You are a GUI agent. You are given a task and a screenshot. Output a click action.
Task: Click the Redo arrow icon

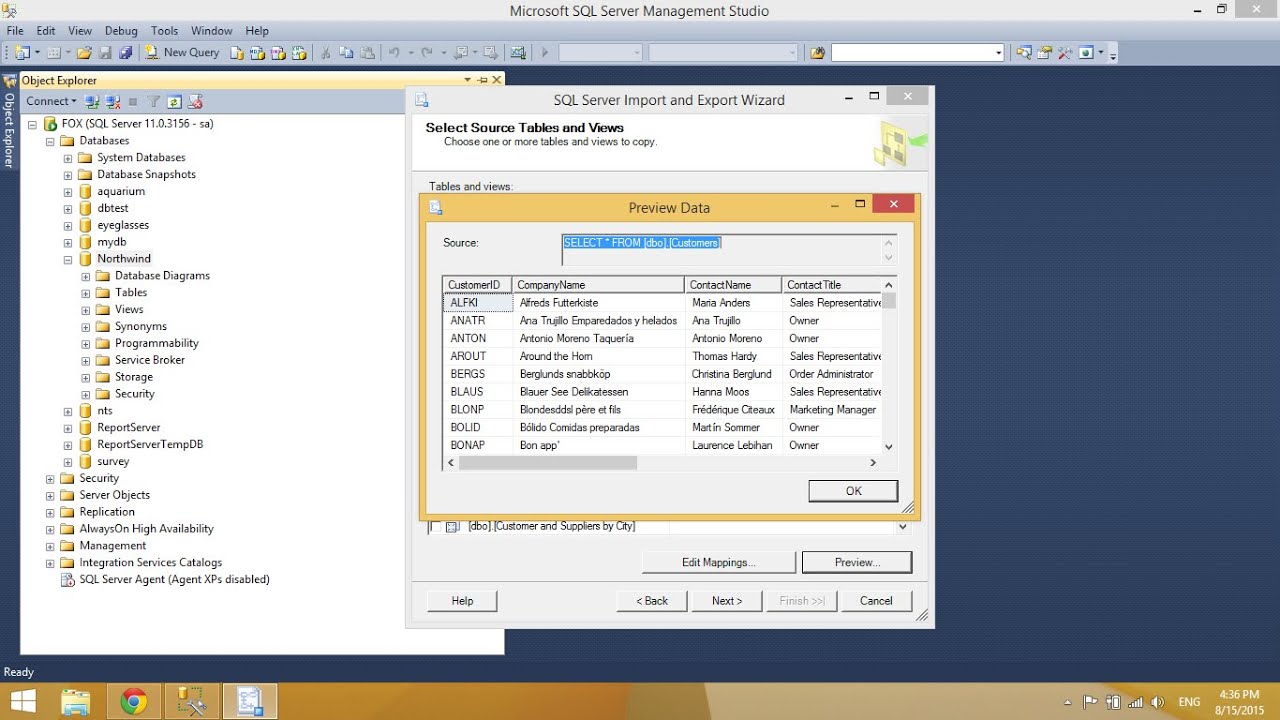pyautogui.click(x=427, y=52)
